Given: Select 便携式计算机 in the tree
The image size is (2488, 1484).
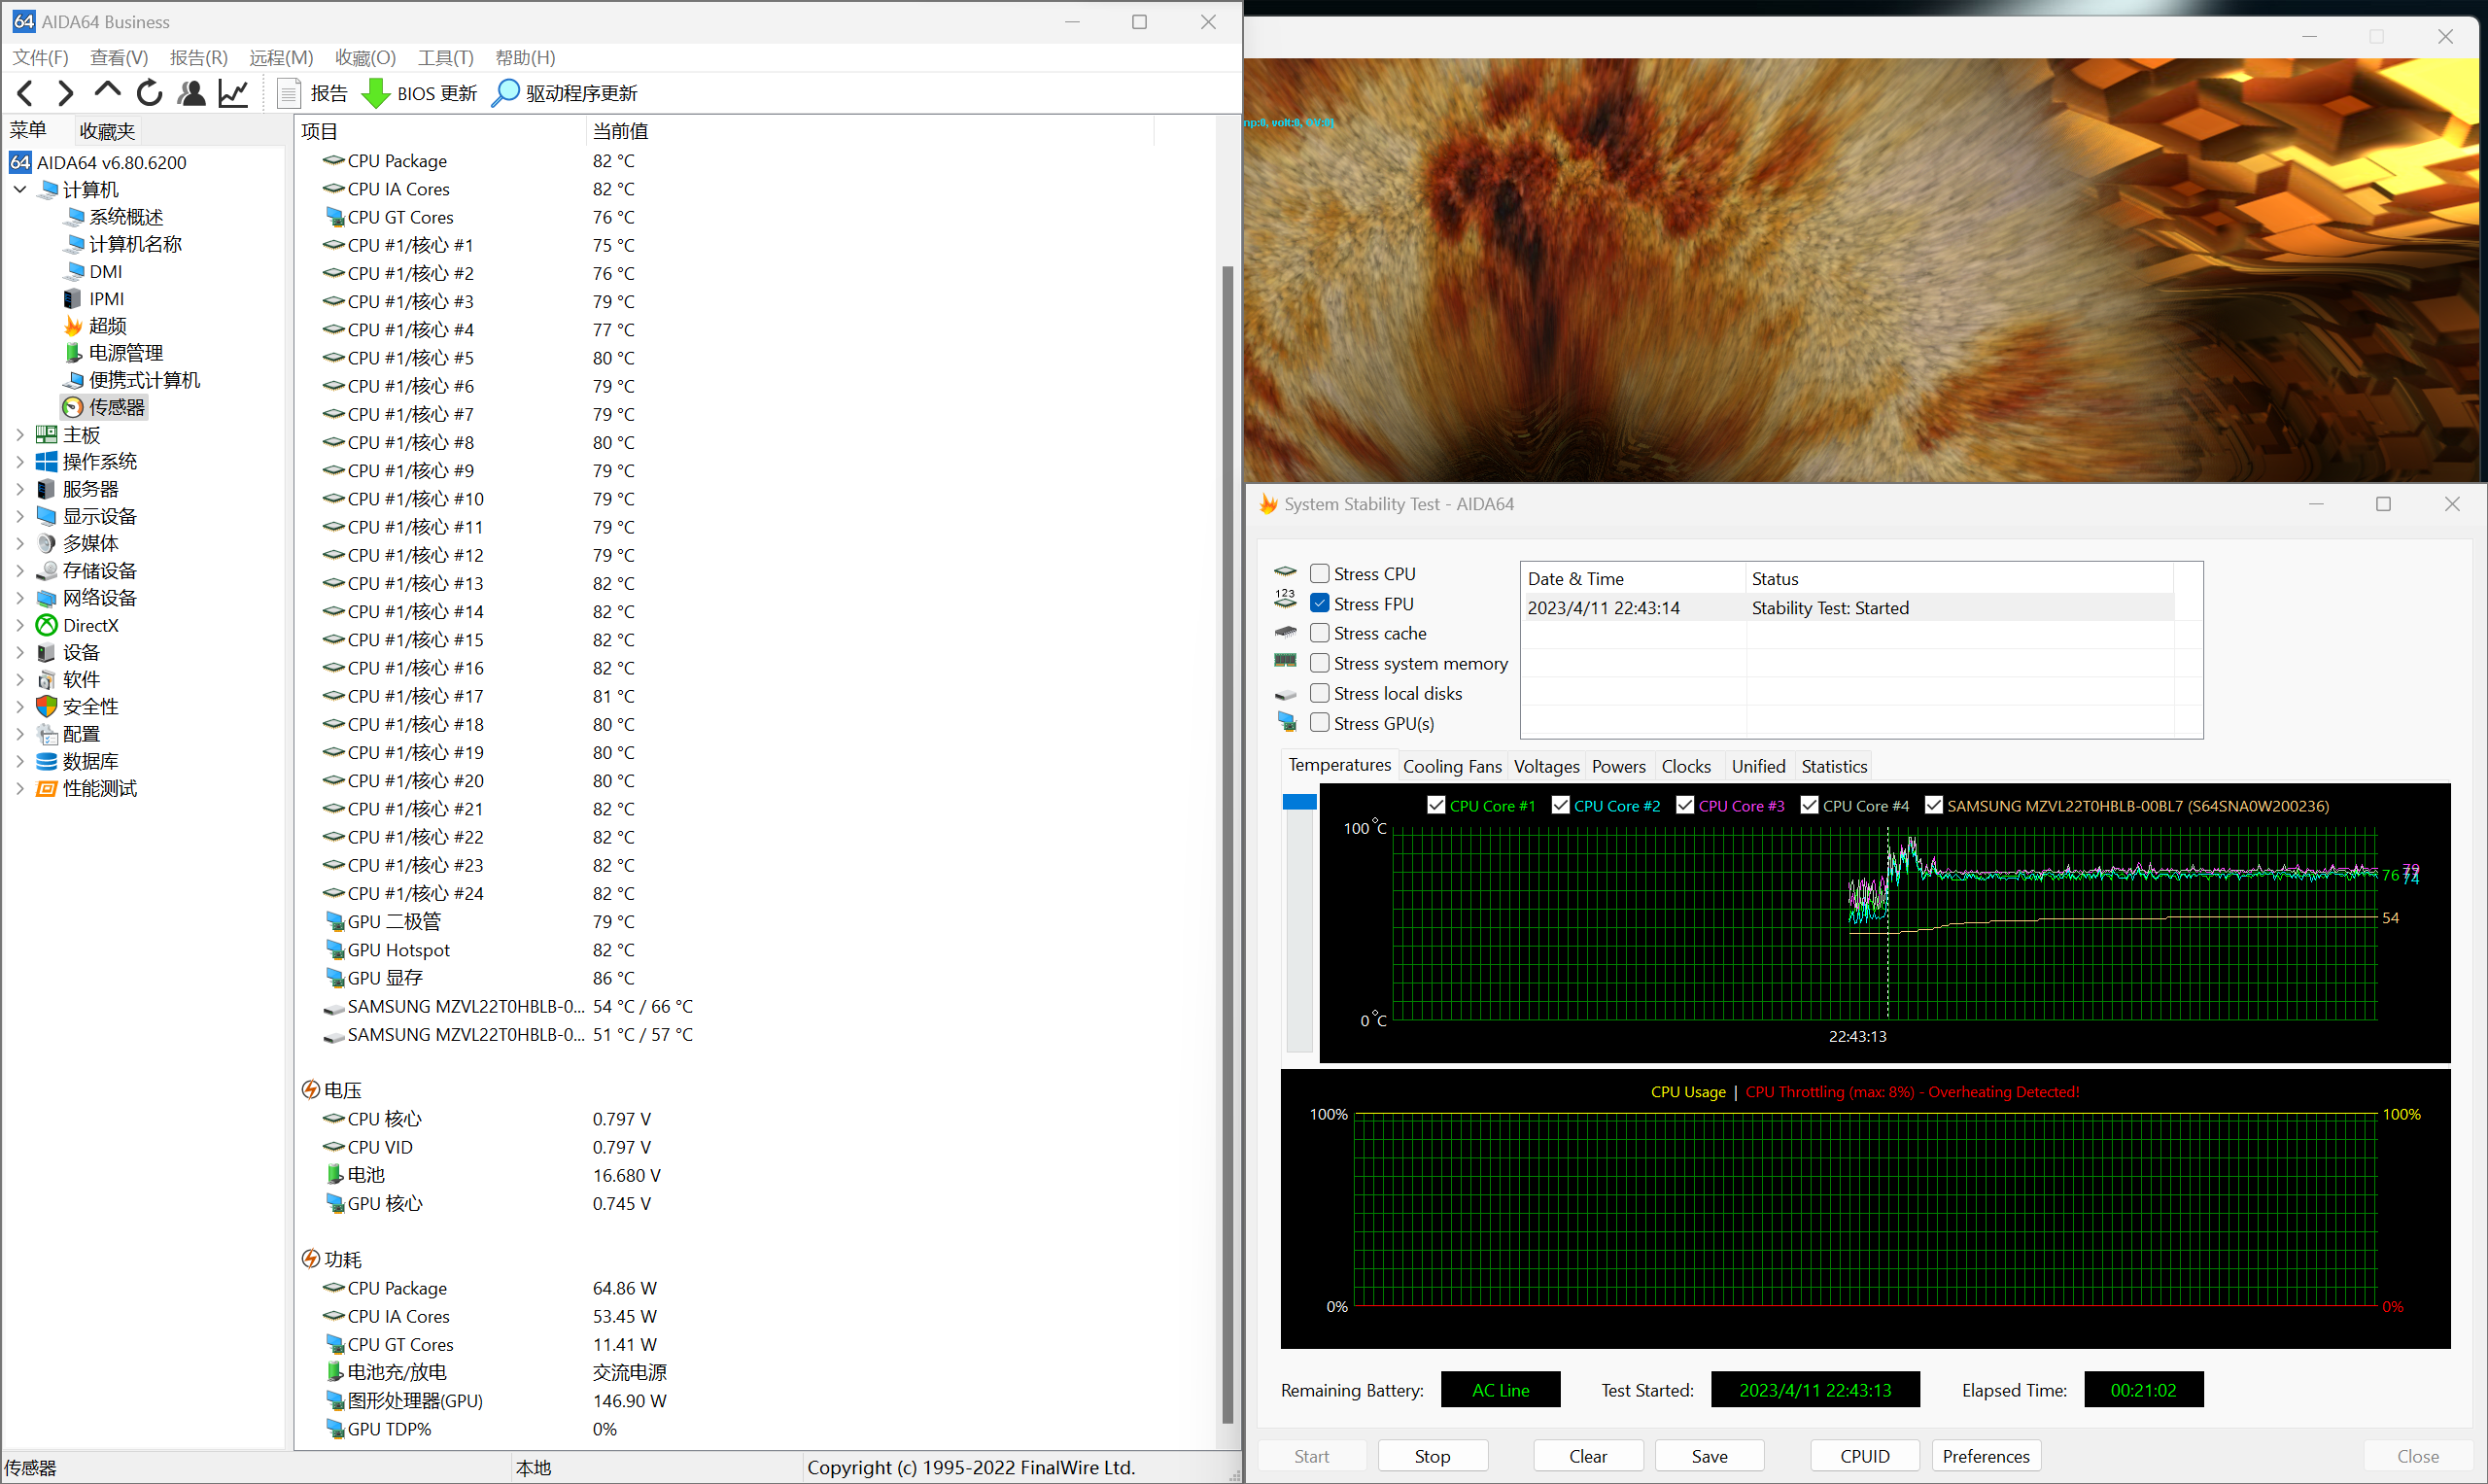Looking at the screenshot, I should [132, 380].
